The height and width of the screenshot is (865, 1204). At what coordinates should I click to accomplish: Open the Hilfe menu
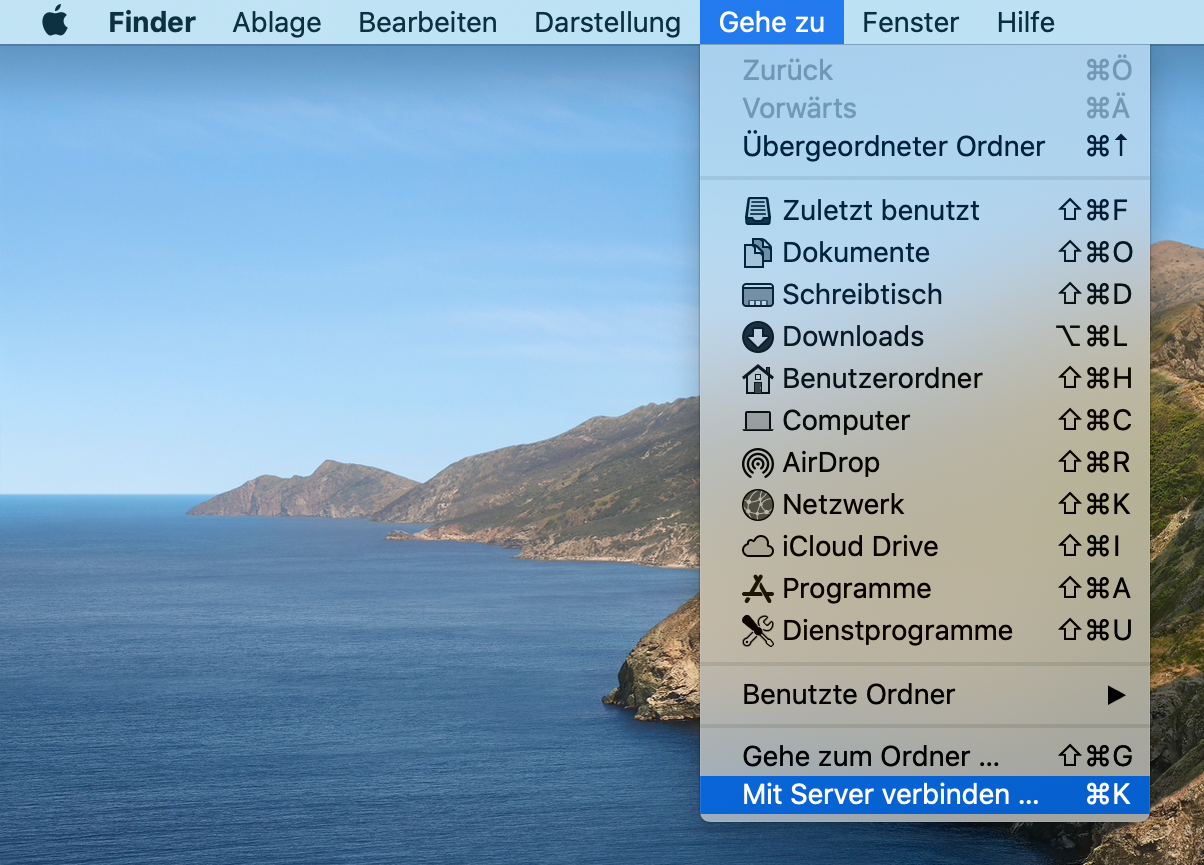click(1025, 22)
